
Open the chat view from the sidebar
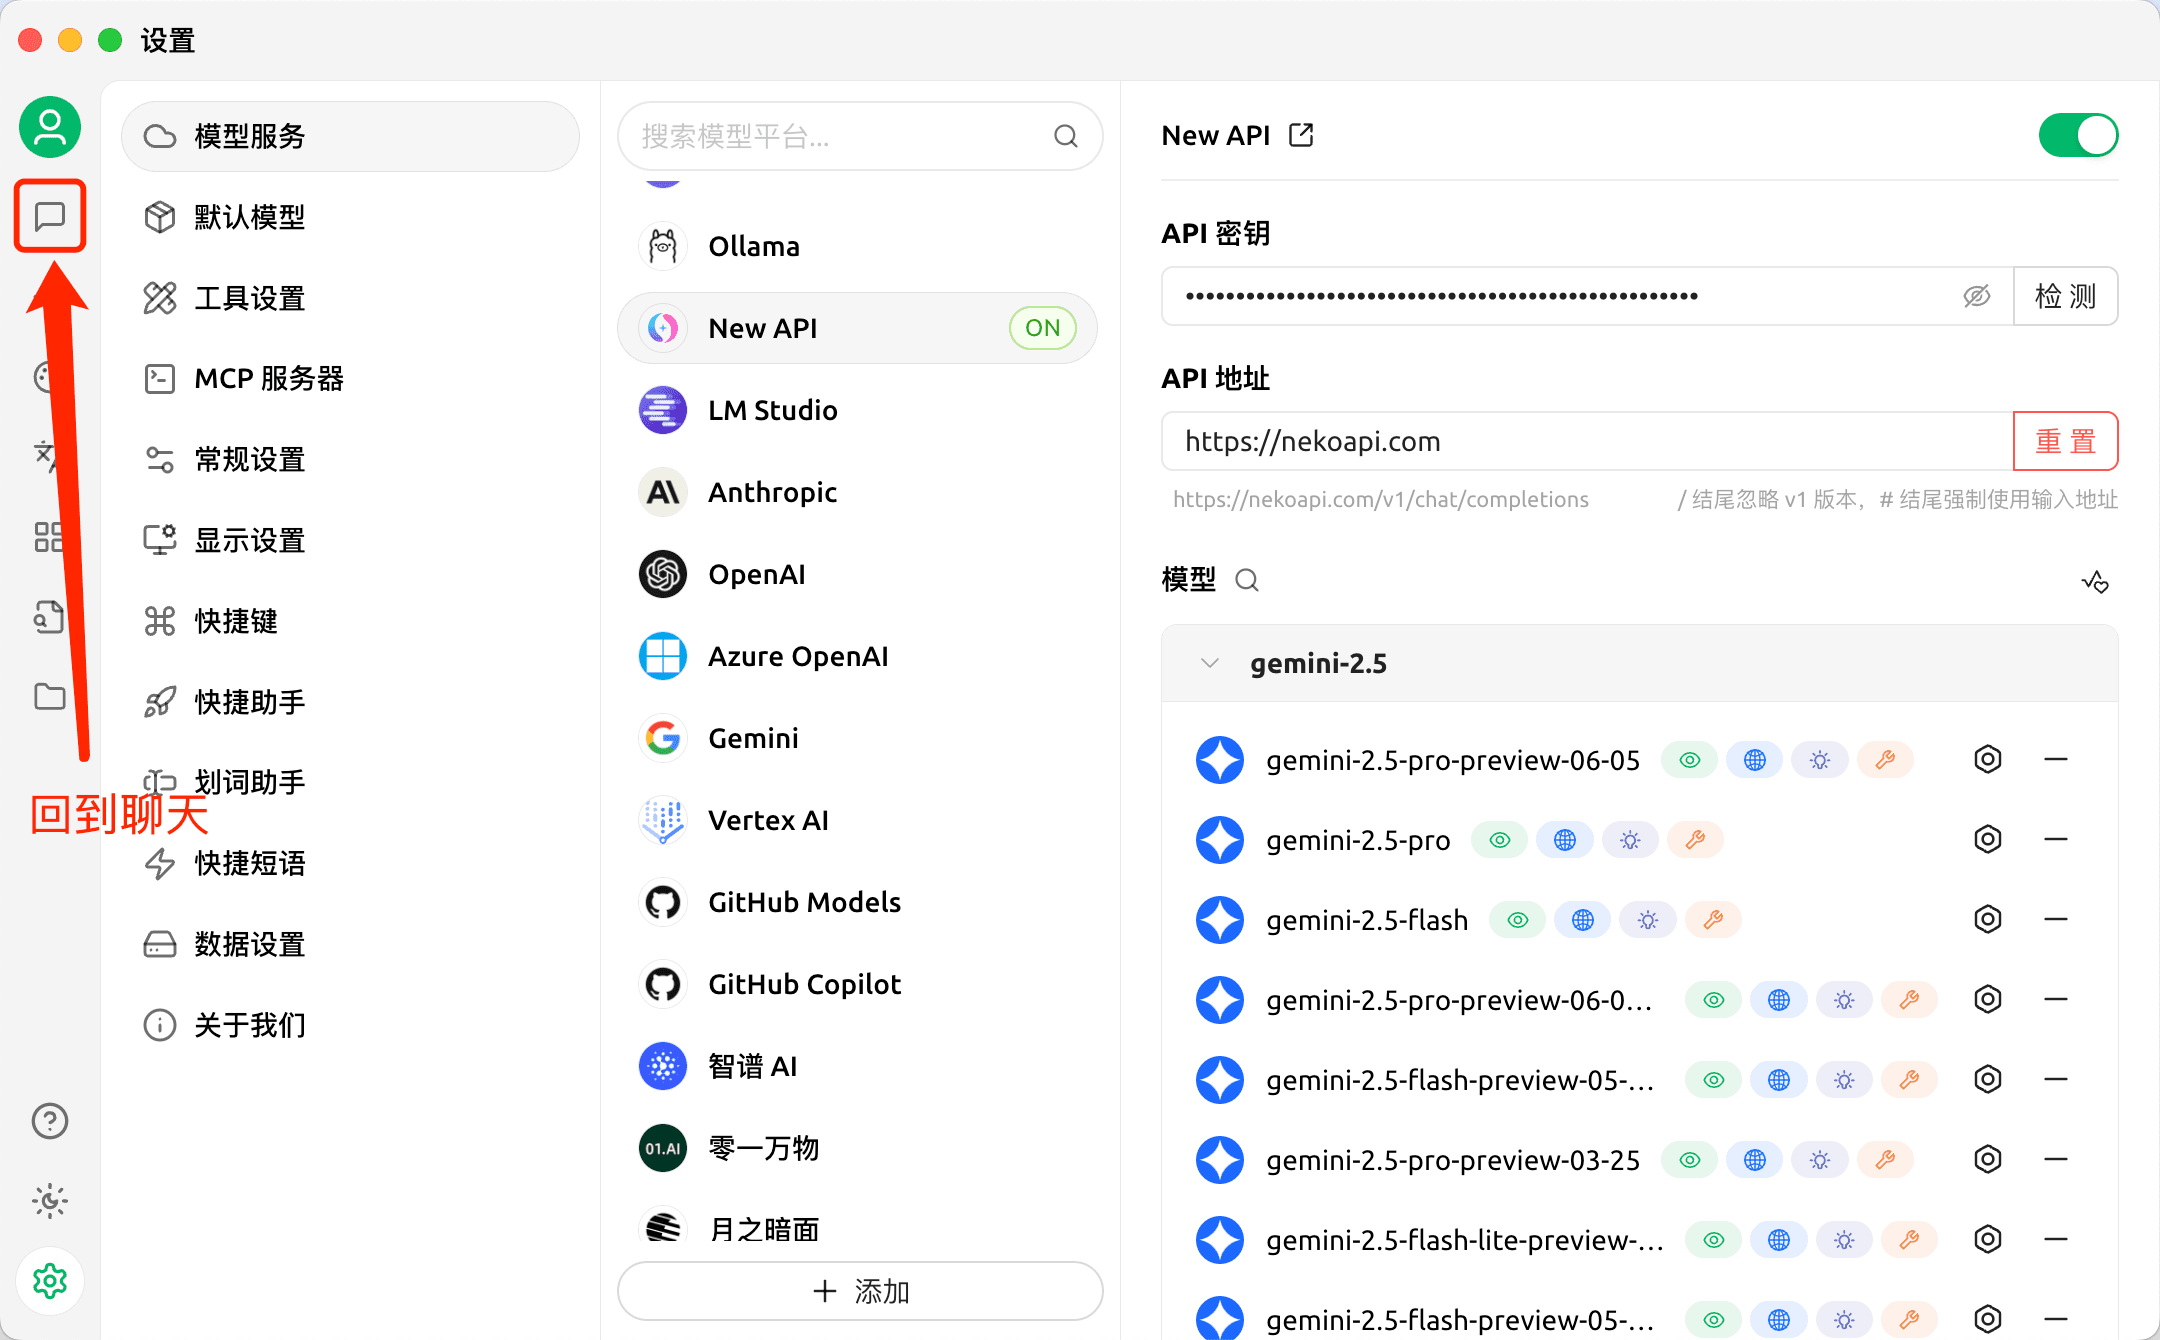[50, 216]
